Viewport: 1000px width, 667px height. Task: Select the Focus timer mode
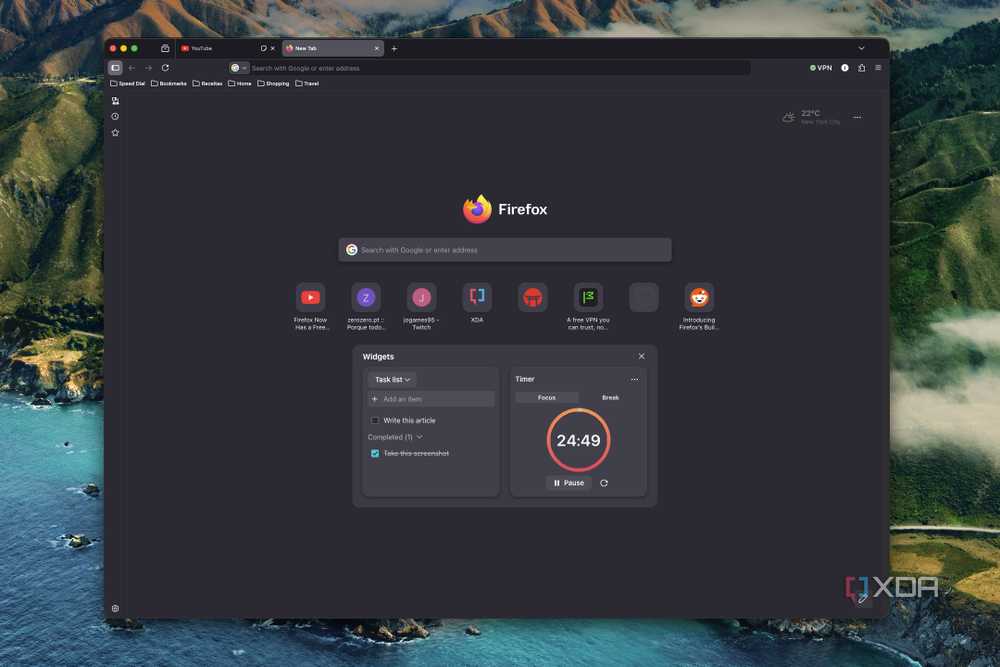(x=547, y=398)
